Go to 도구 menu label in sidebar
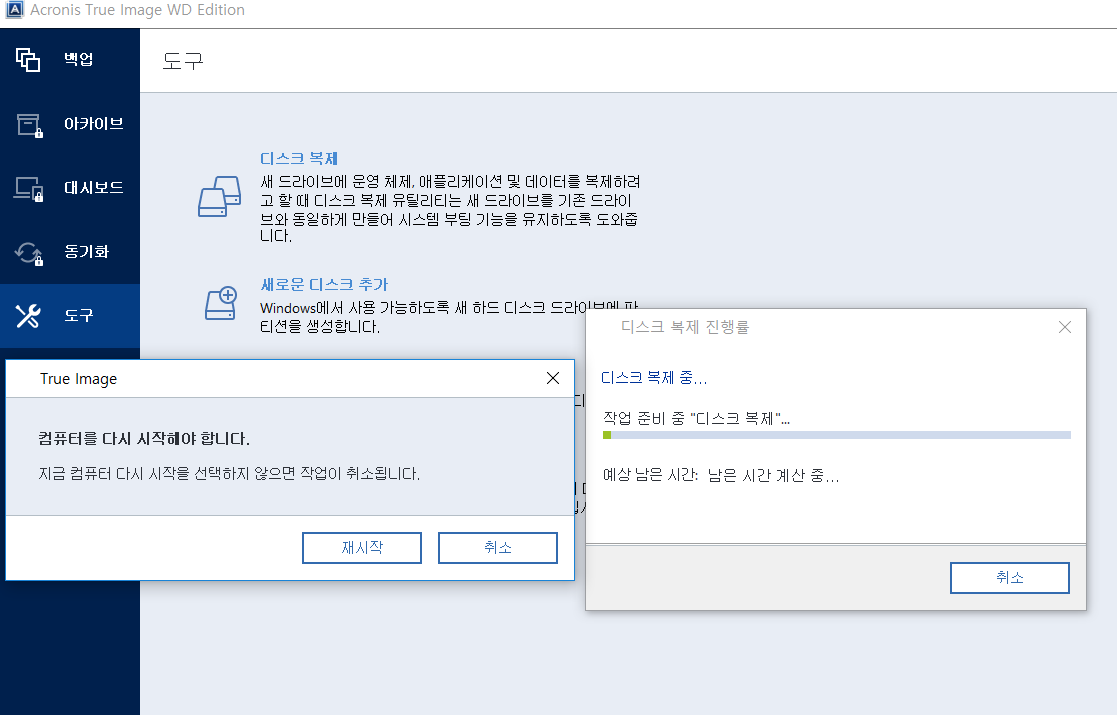Image resolution: width=1117 pixels, height=715 pixels. [79, 315]
